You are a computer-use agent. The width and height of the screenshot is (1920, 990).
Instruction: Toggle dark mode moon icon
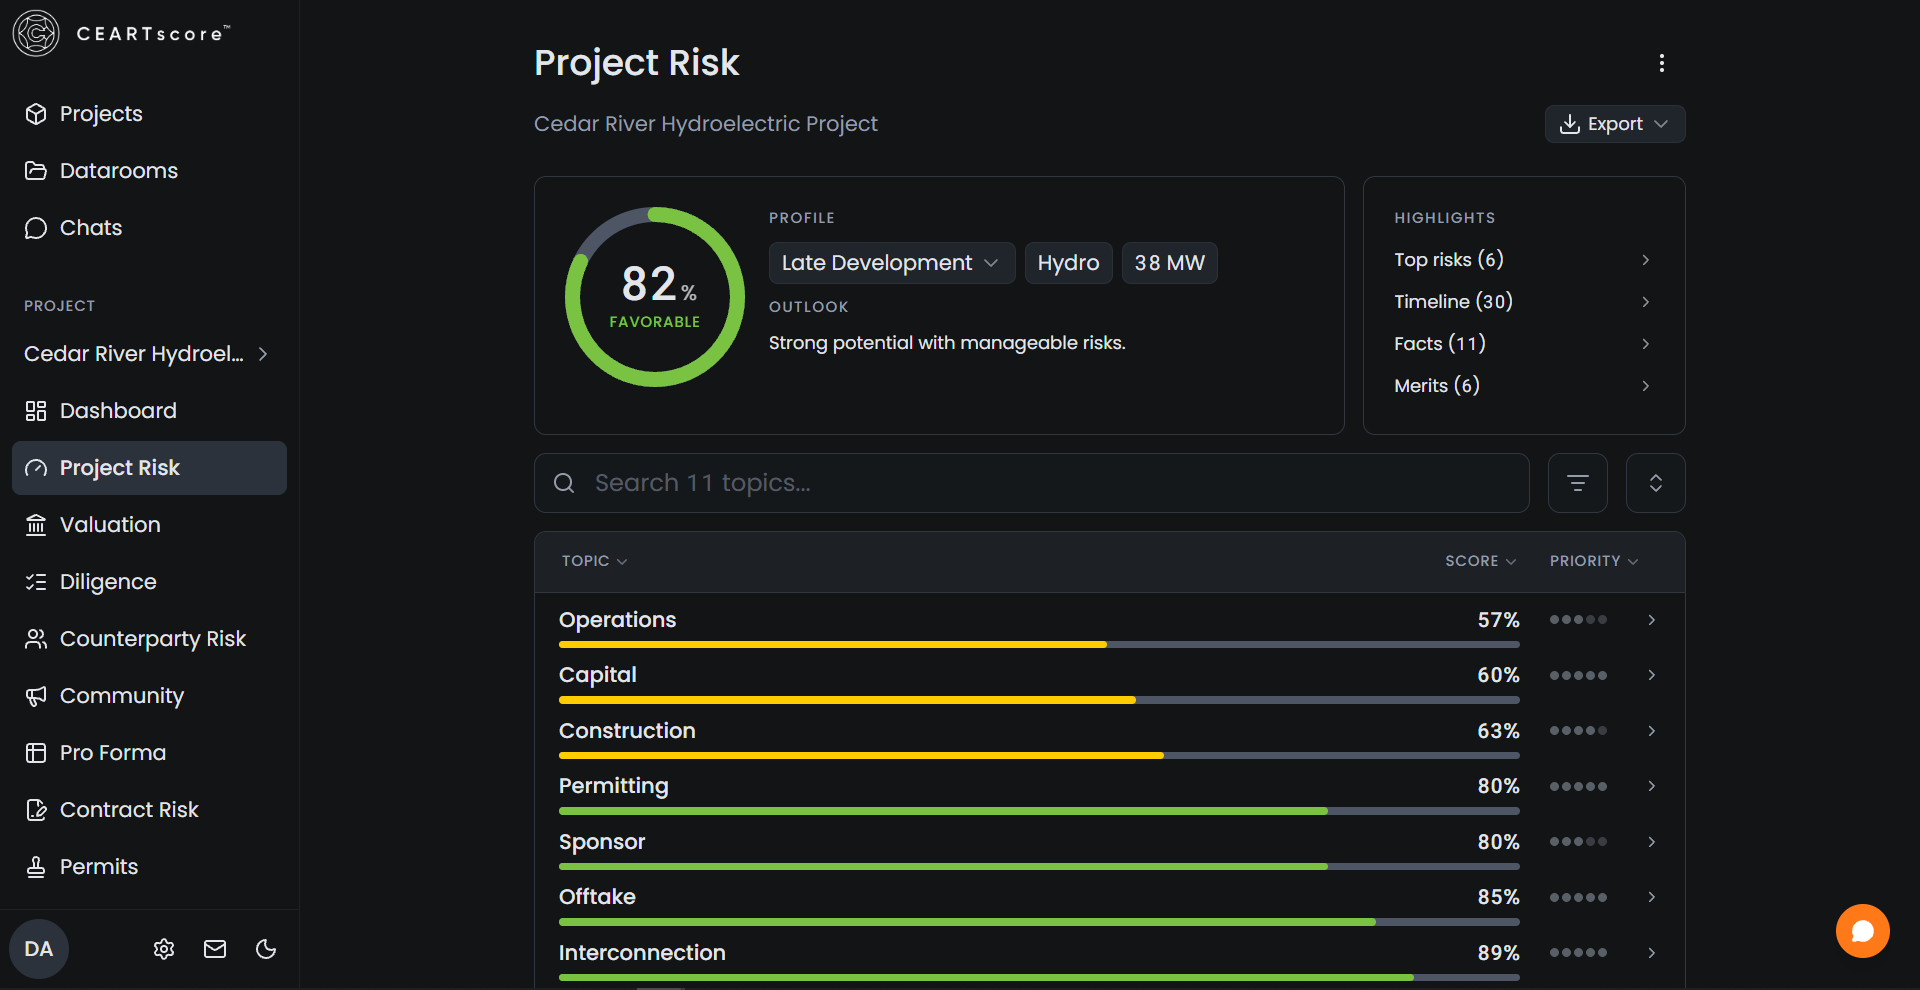click(x=266, y=949)
